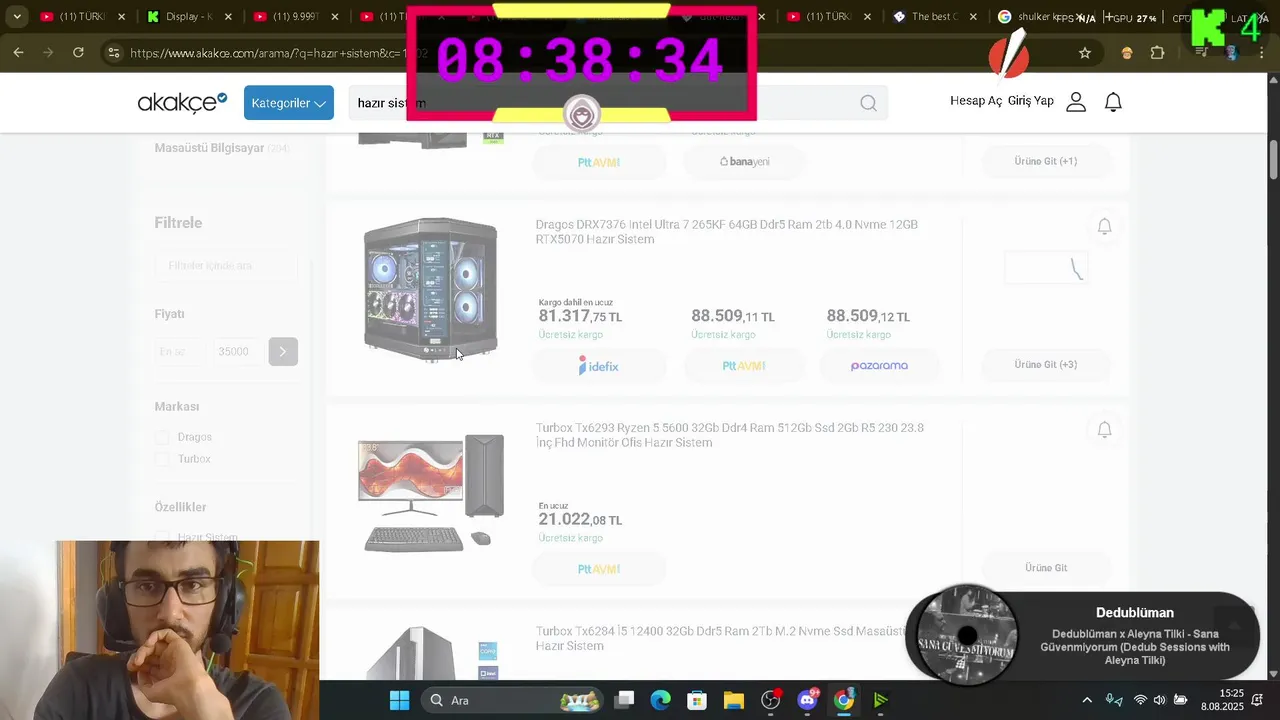Viewport: 1280px width, 720px height.
Task: Set price alarm bell for Dragos DRX7376
Action: click(x=1104, y=226)
